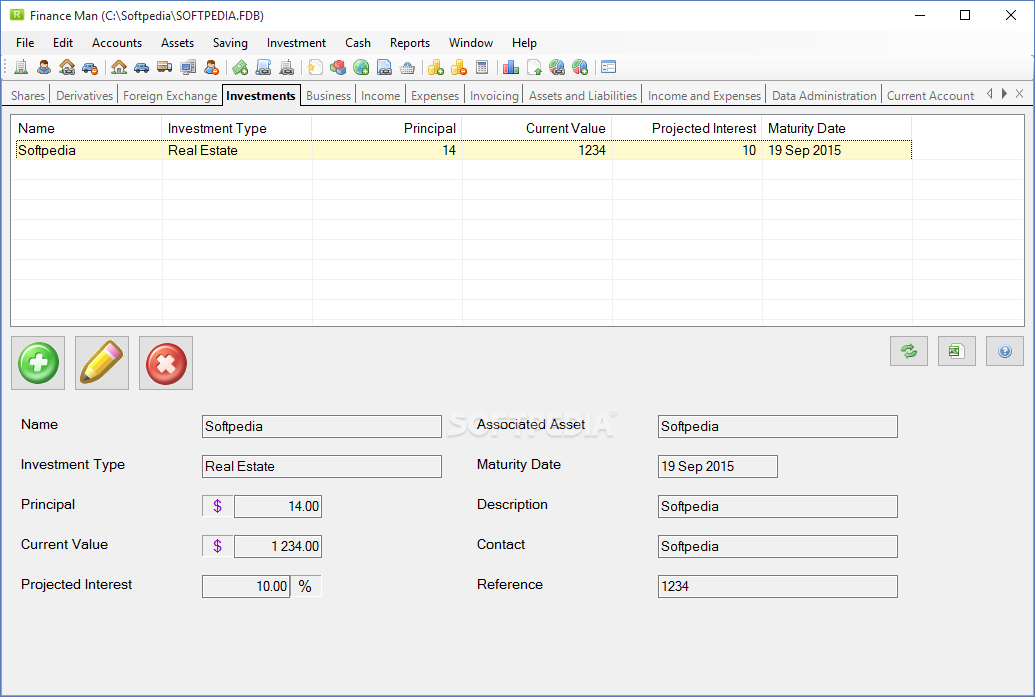Click the globe with green plus icon
This screenshot has width=1035, height=697.
(x=361, y=67)
